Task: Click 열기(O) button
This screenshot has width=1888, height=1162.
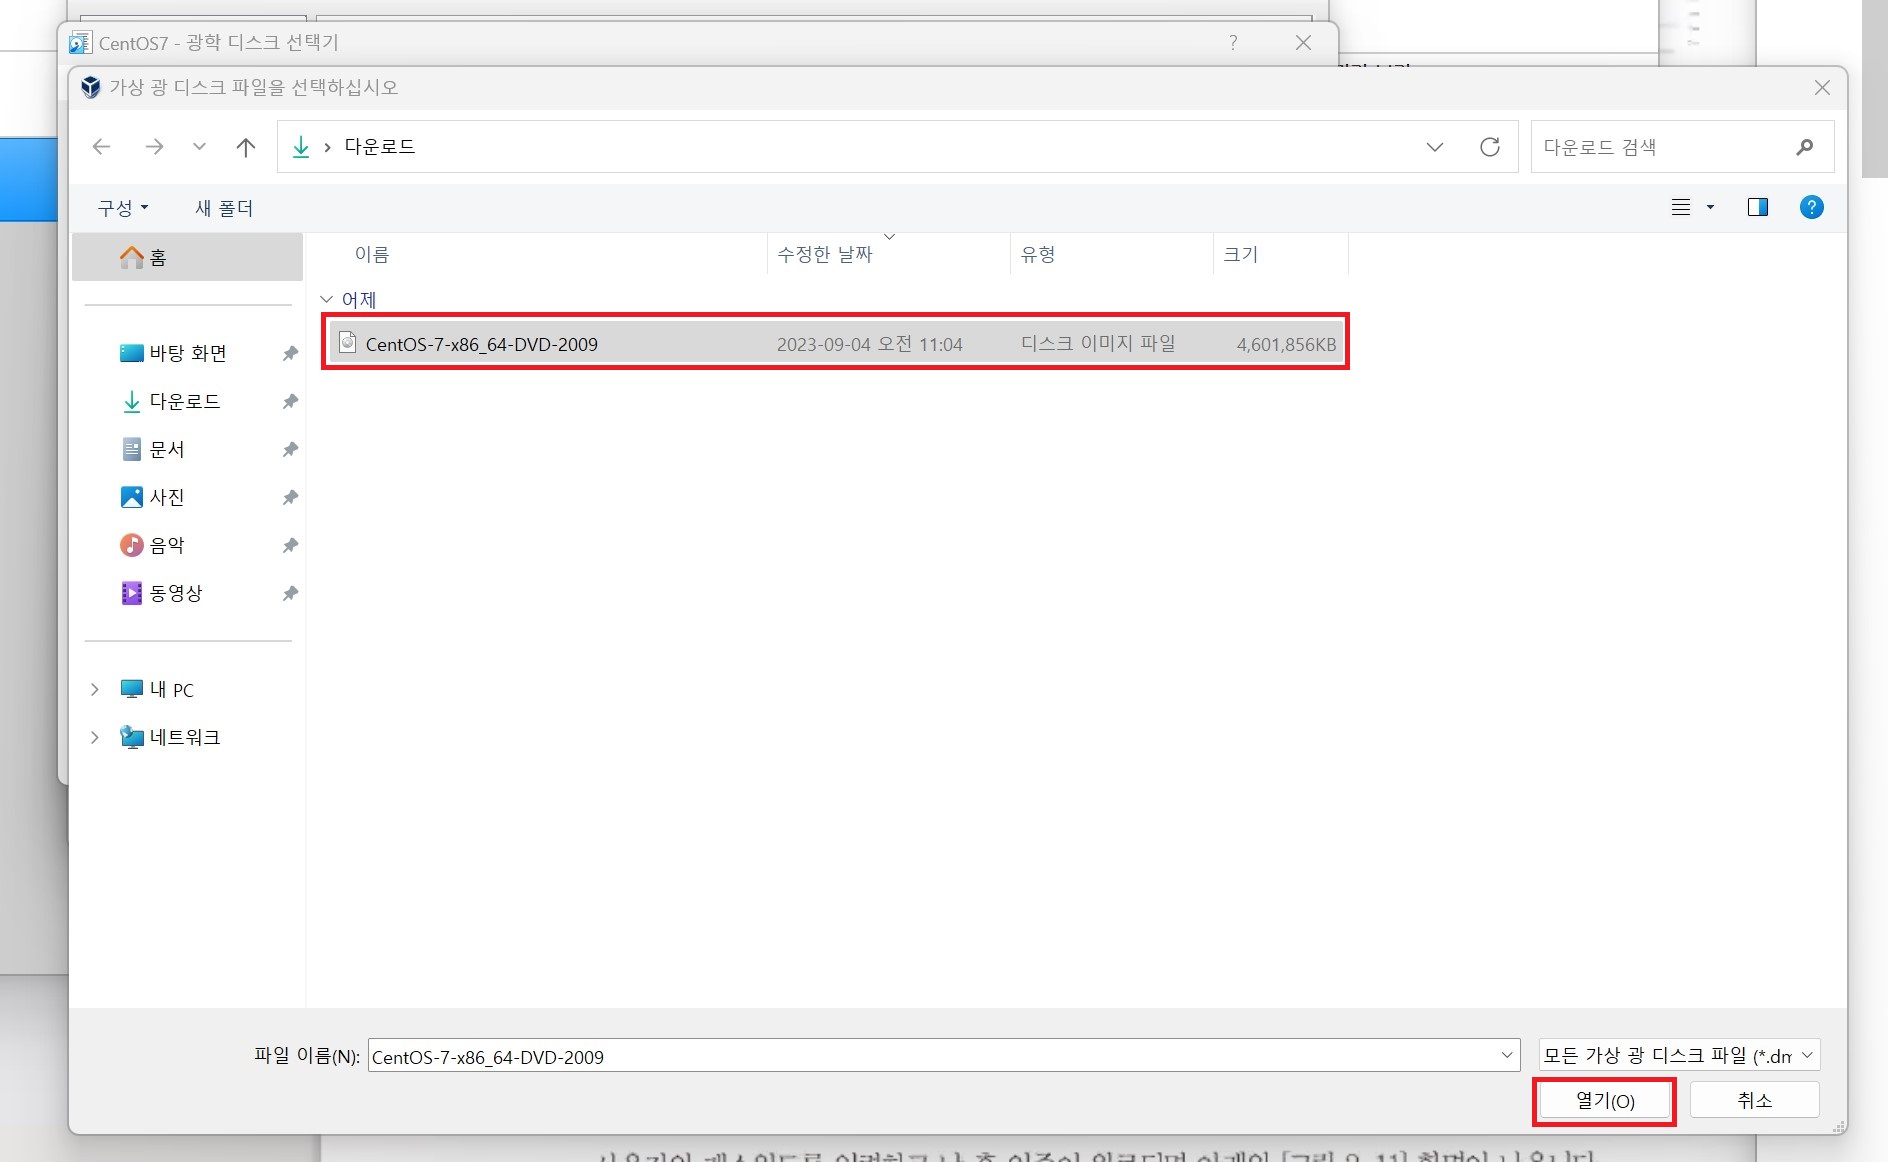Action: [1605, 1100]
